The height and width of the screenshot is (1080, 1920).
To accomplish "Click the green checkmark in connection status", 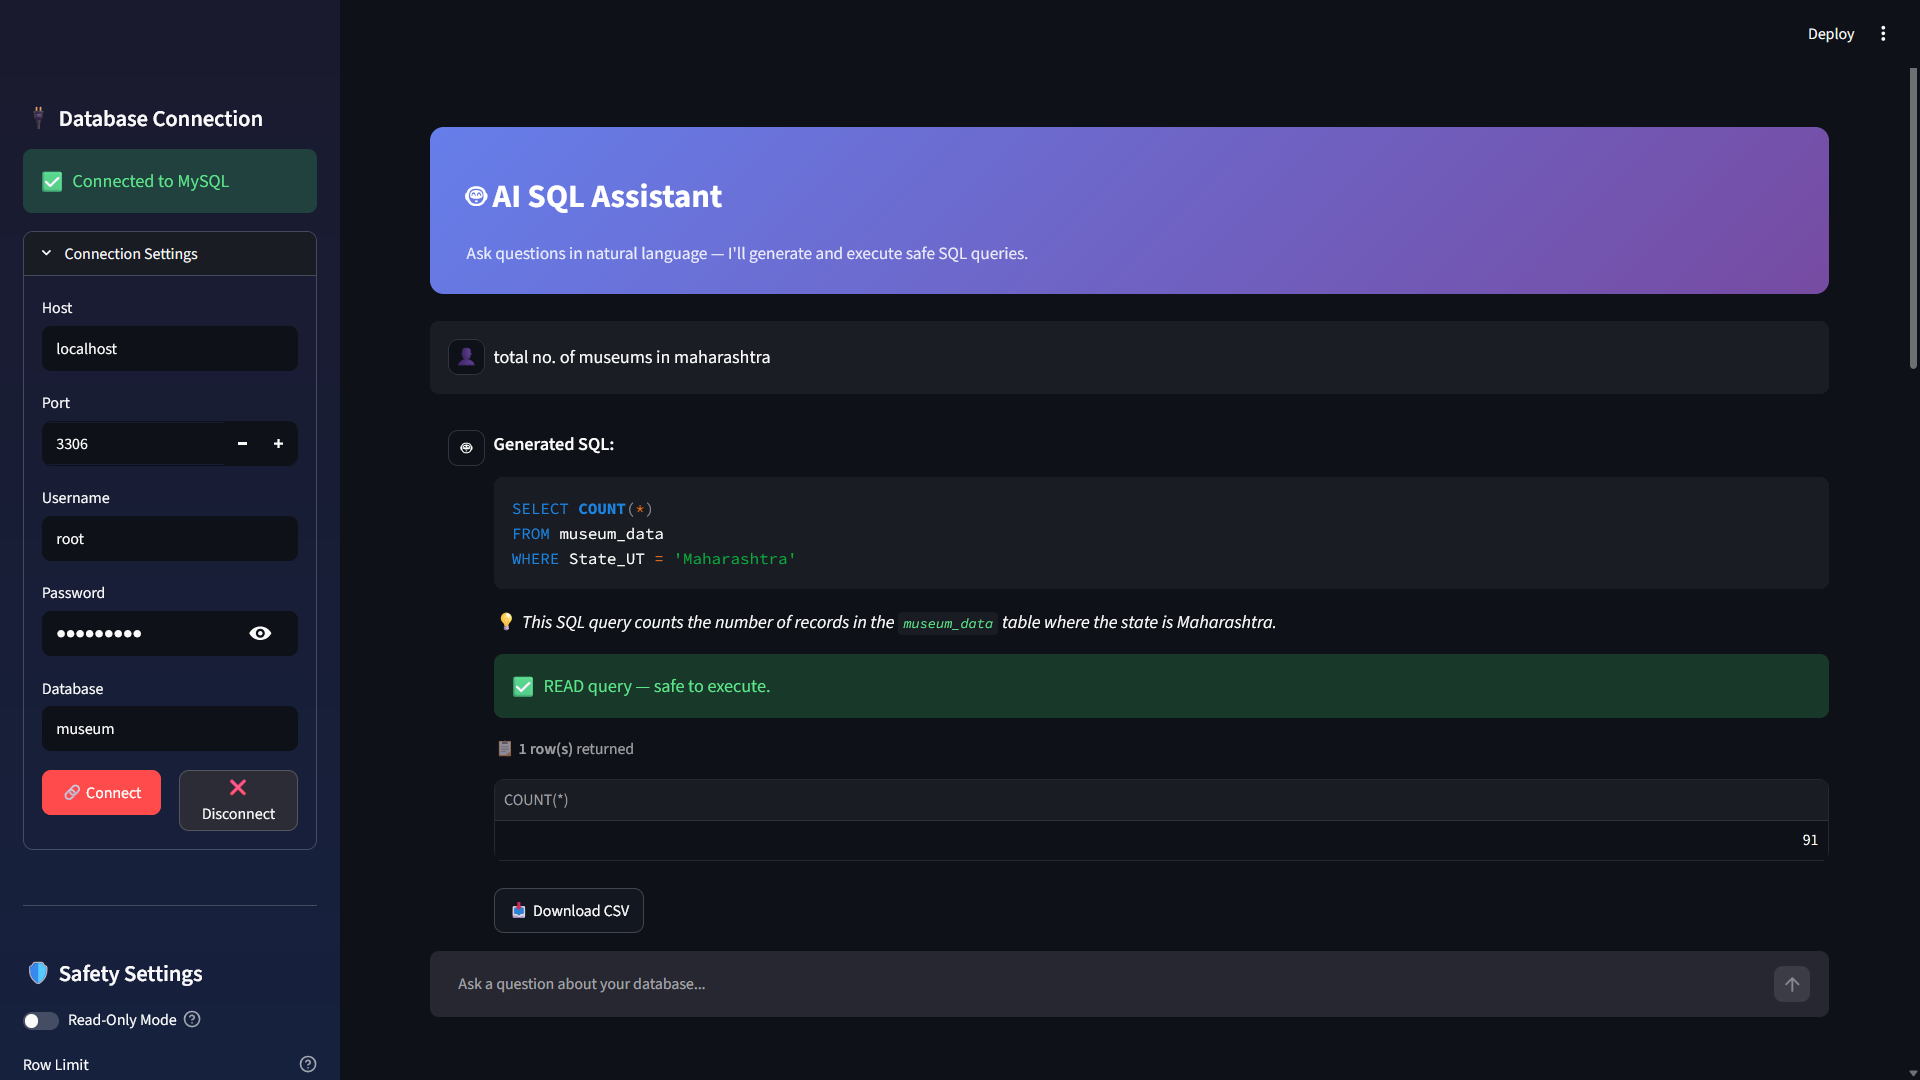I will 52,181.
